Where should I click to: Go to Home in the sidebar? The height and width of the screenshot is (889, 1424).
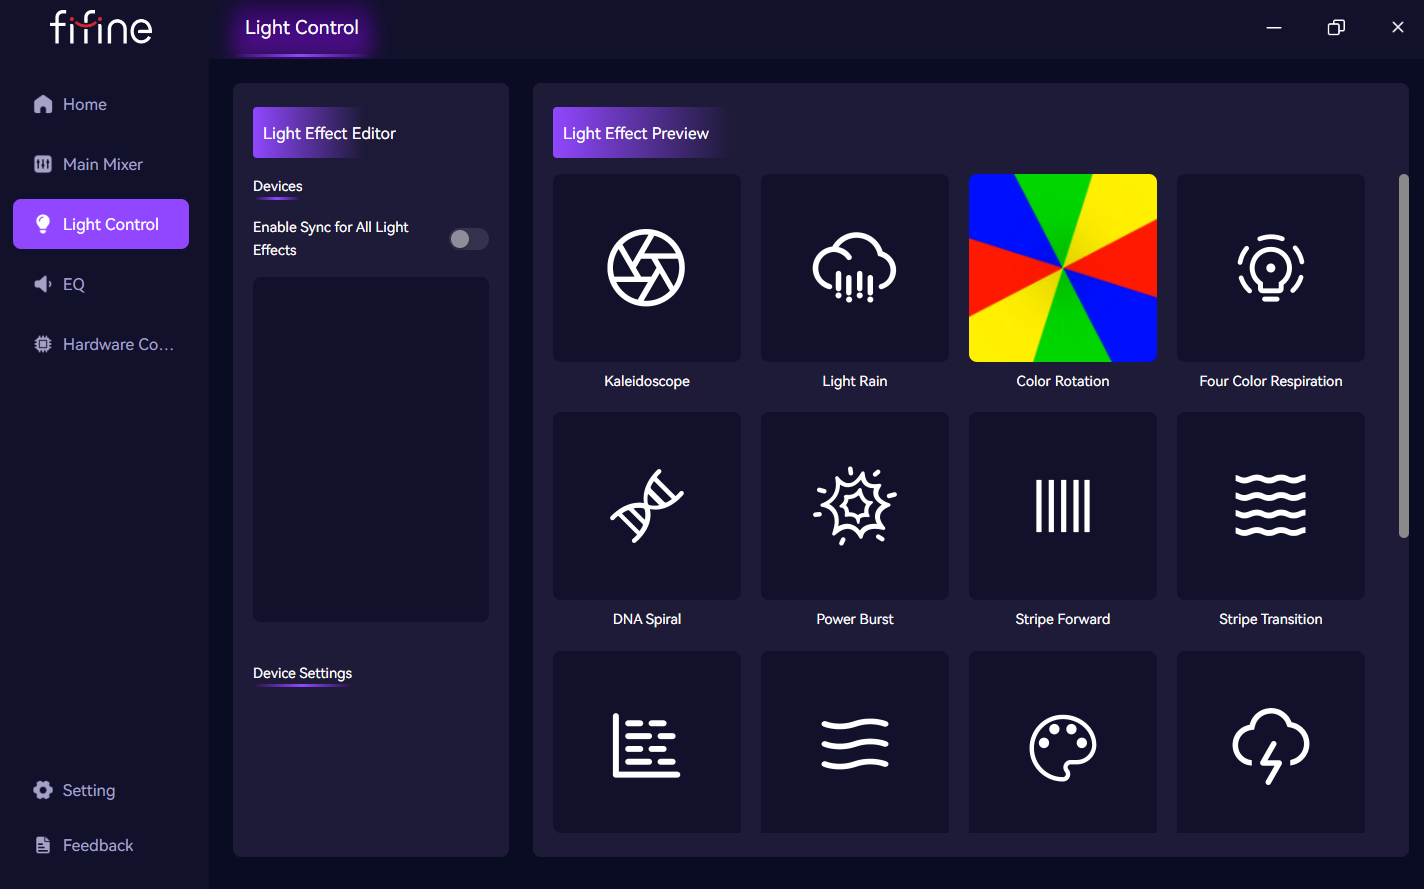[x=101, y=104]
